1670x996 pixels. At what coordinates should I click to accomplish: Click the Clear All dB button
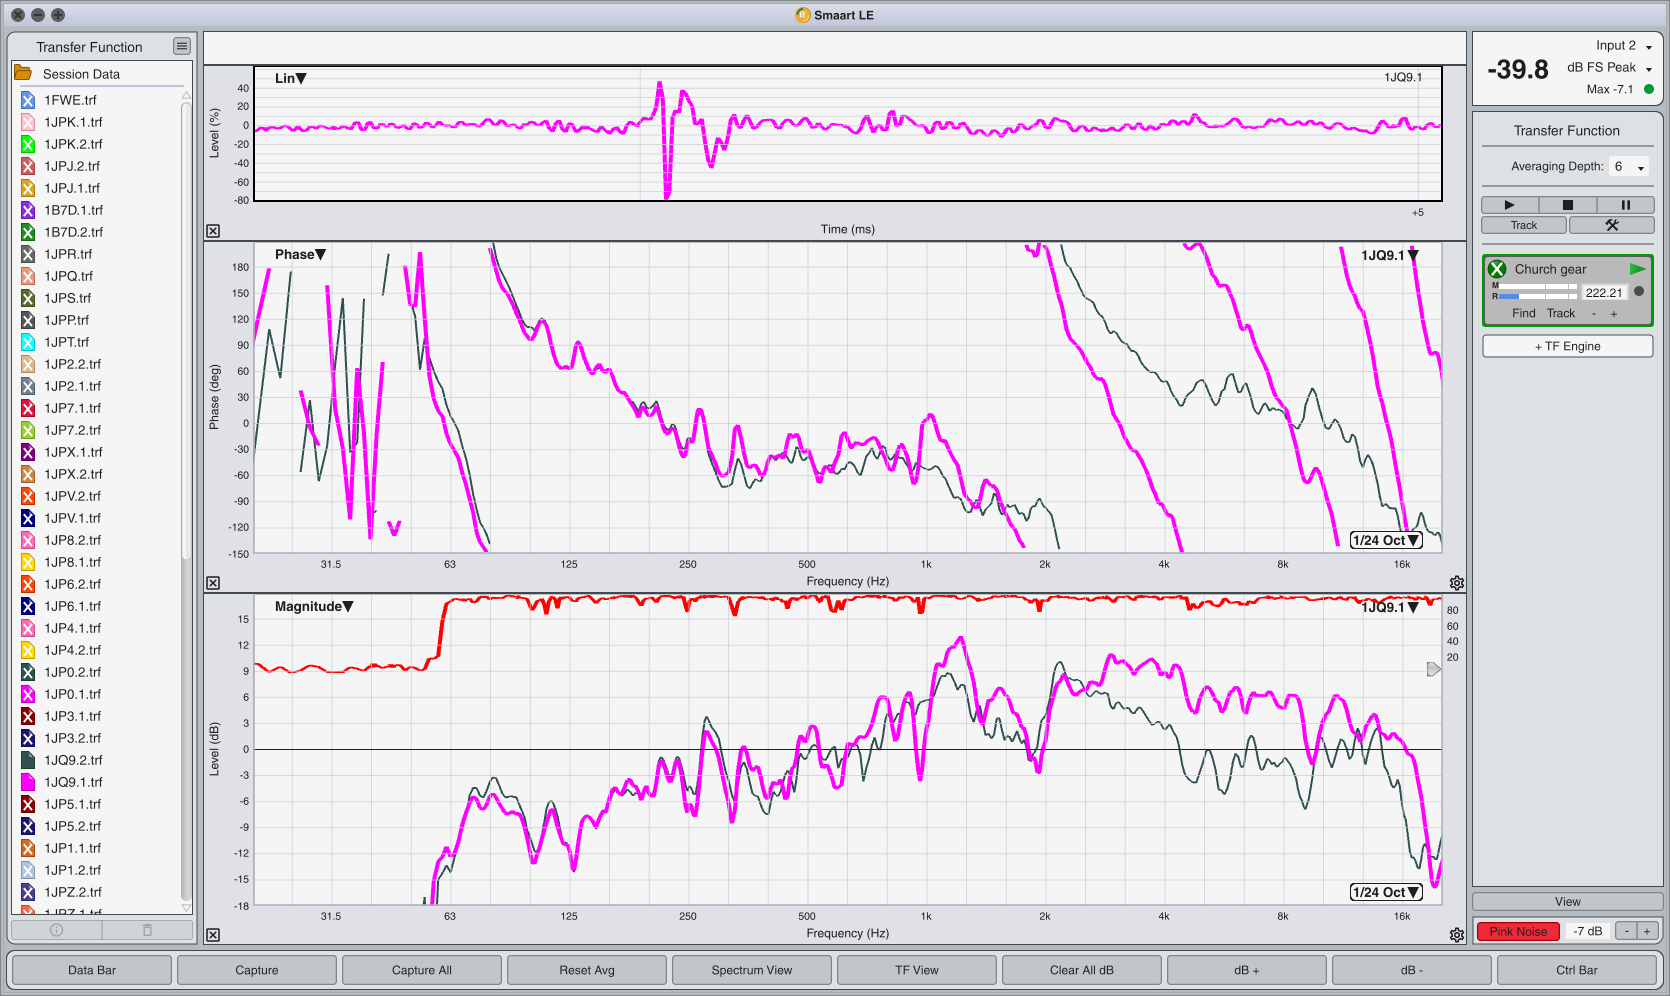point(1082,970)
